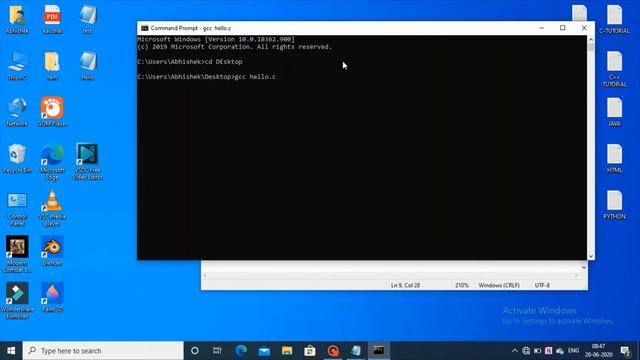Select the C++ TUTORIAL file icon
This screenshot has width=640, height=360.
click(x=614, y=69)
